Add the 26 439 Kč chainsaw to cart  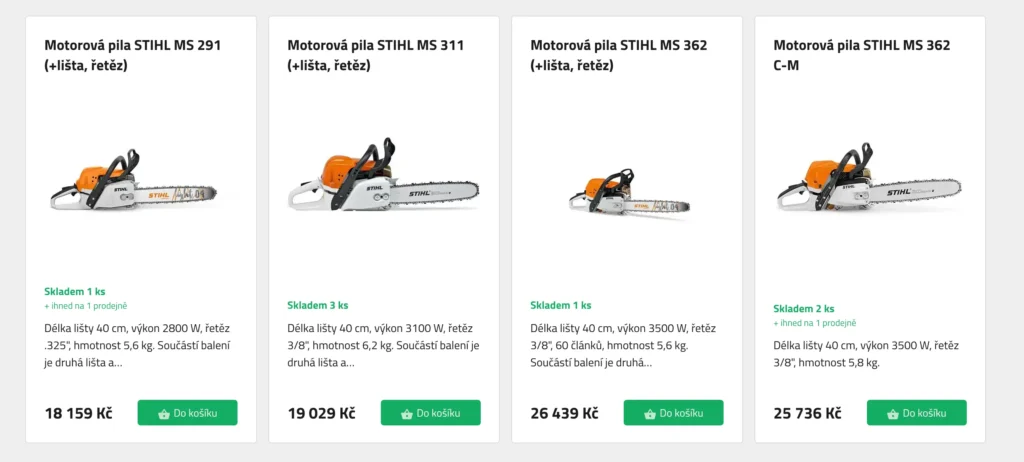pyautogui.click(x=674, y=413)
